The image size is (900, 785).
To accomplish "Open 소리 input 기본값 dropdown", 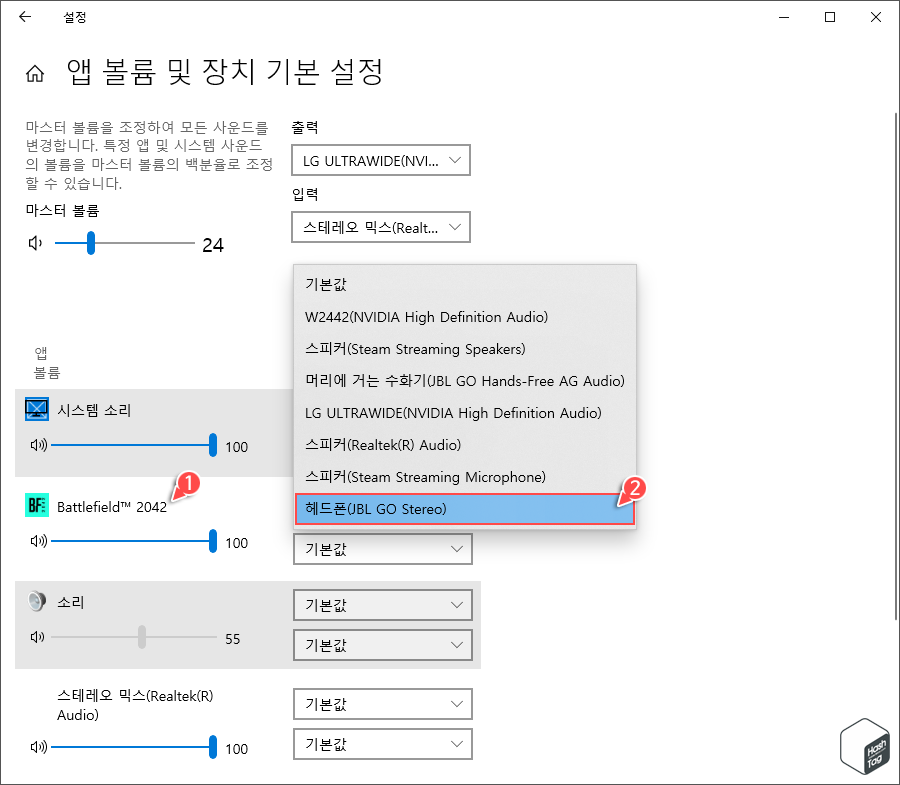I will click(x=383, y=645).
